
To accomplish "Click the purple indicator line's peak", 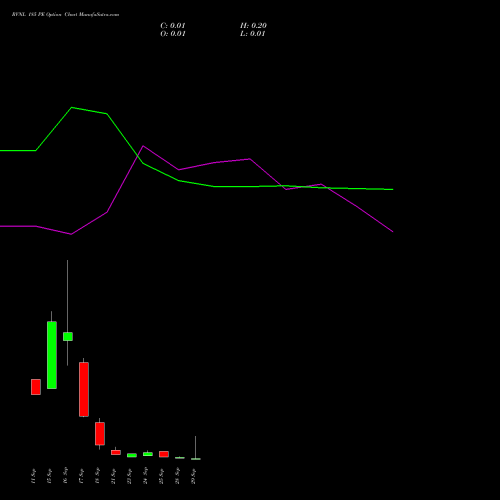I will (143, 146).
